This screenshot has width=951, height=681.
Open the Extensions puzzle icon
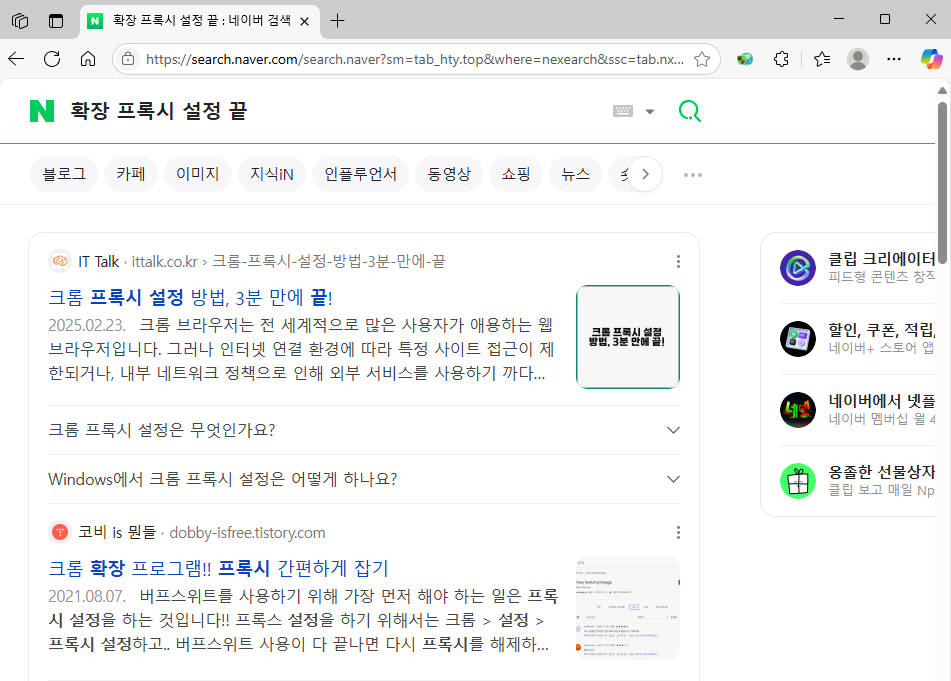click(781, 59)
